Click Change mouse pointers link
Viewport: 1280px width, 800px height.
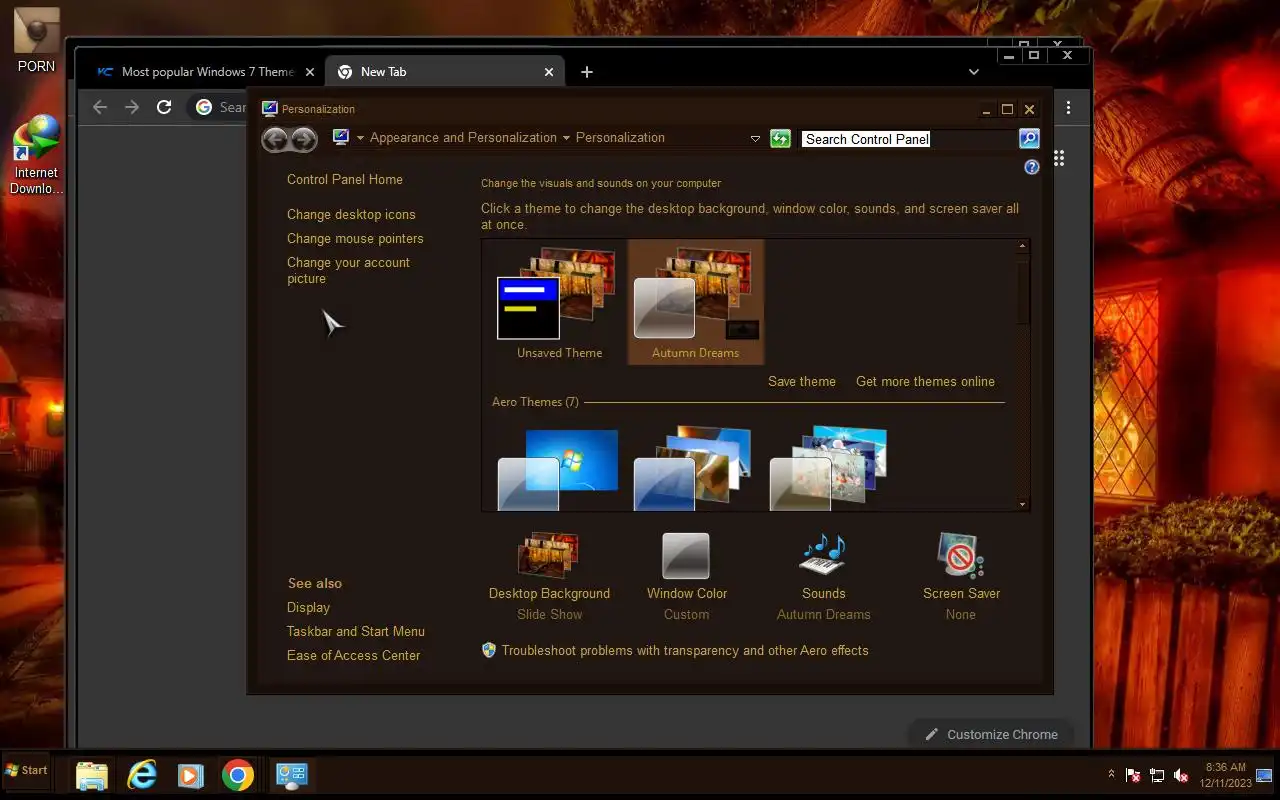[x=355, y=238]
